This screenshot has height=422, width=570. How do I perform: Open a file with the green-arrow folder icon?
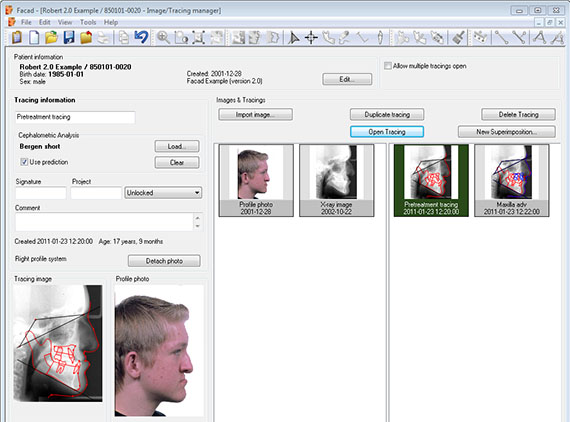(52, 37)
